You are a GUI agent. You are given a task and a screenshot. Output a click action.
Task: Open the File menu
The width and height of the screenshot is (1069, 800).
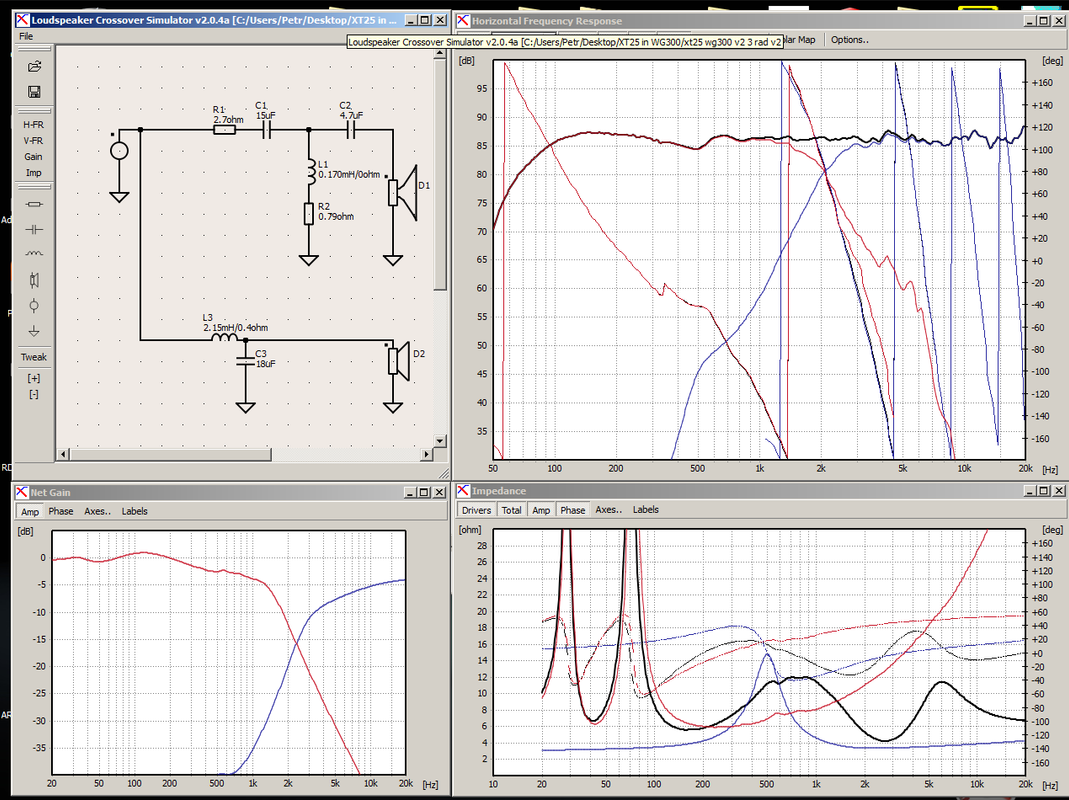(26, 36)
